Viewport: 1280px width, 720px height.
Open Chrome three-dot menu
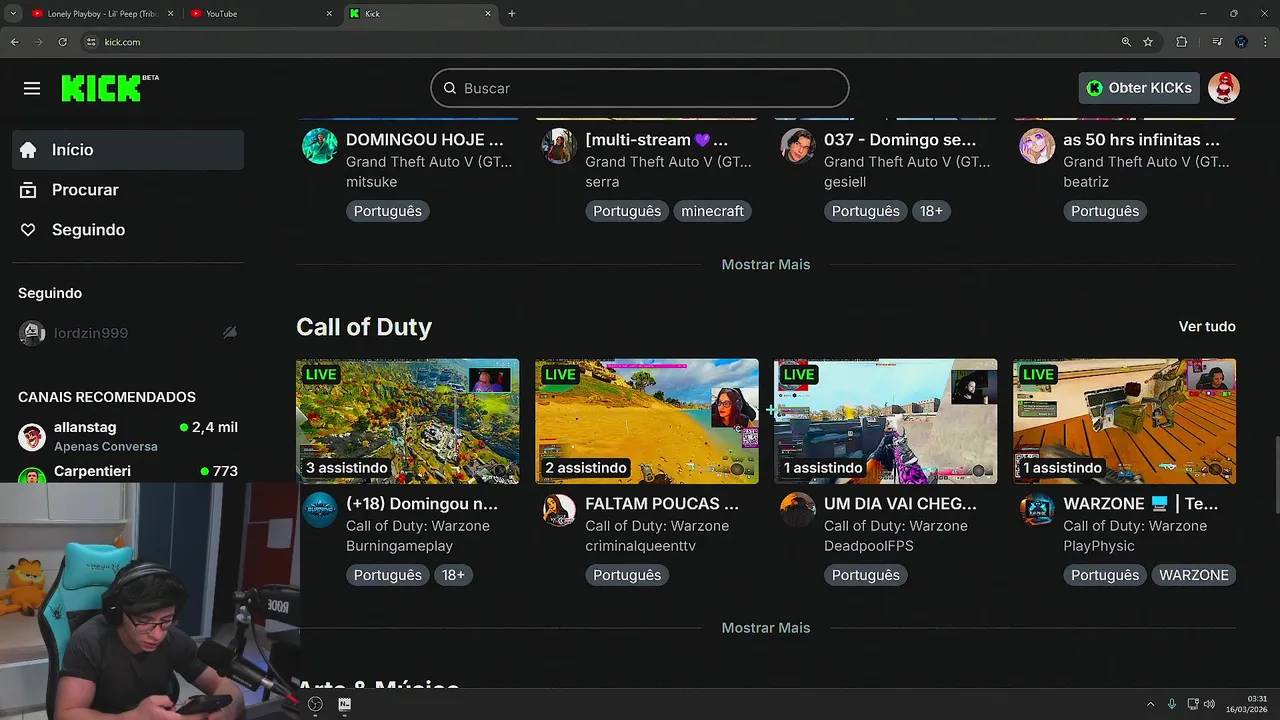1266,42
